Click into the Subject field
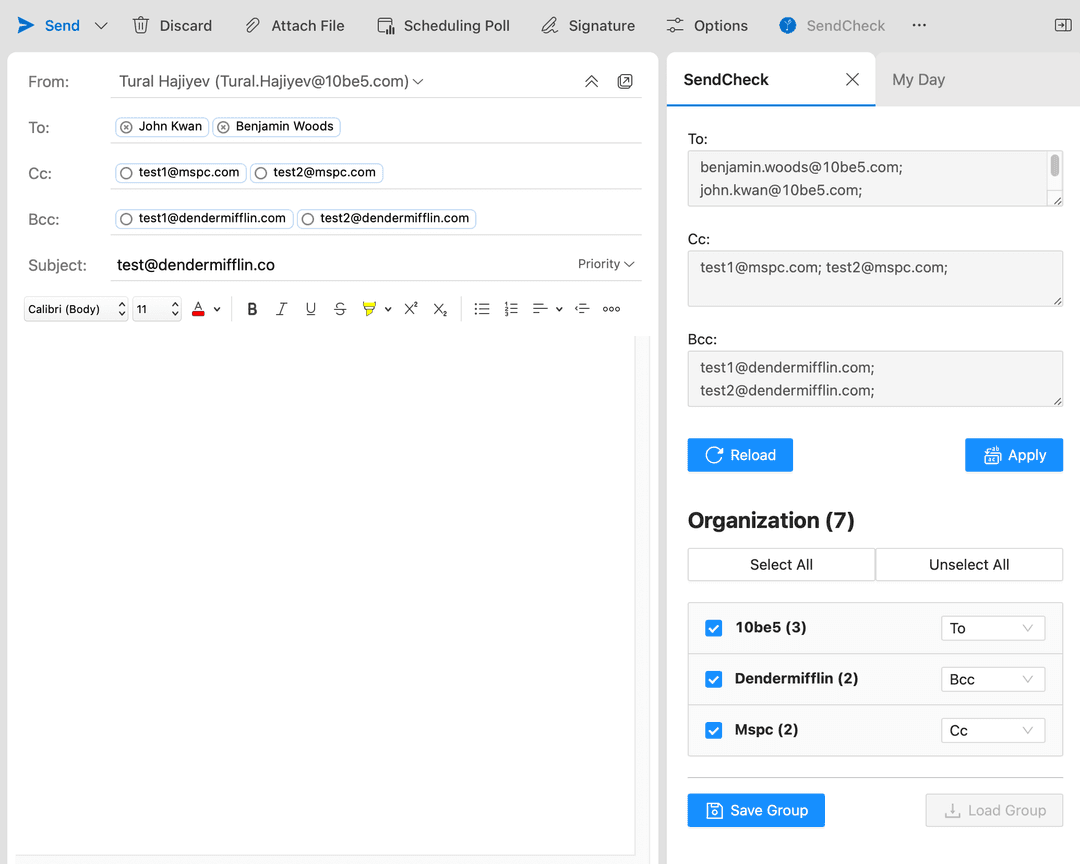The height and width of the screenshot is (864, 1080). [340, 265]
